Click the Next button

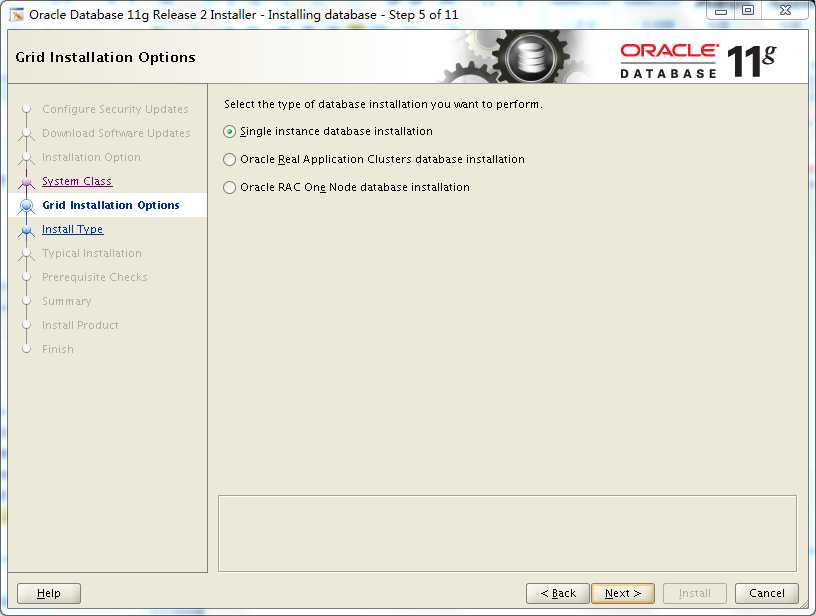(x=623, y=593)
